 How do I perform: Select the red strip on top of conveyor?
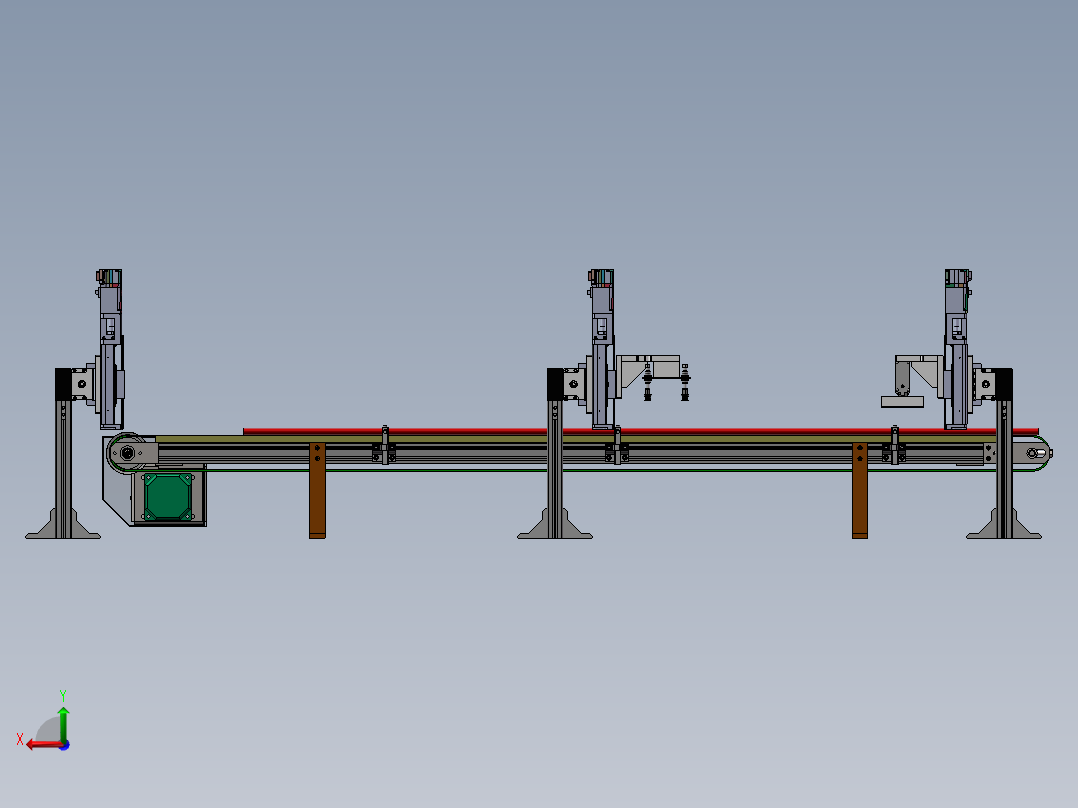click(x=641, y=431)
